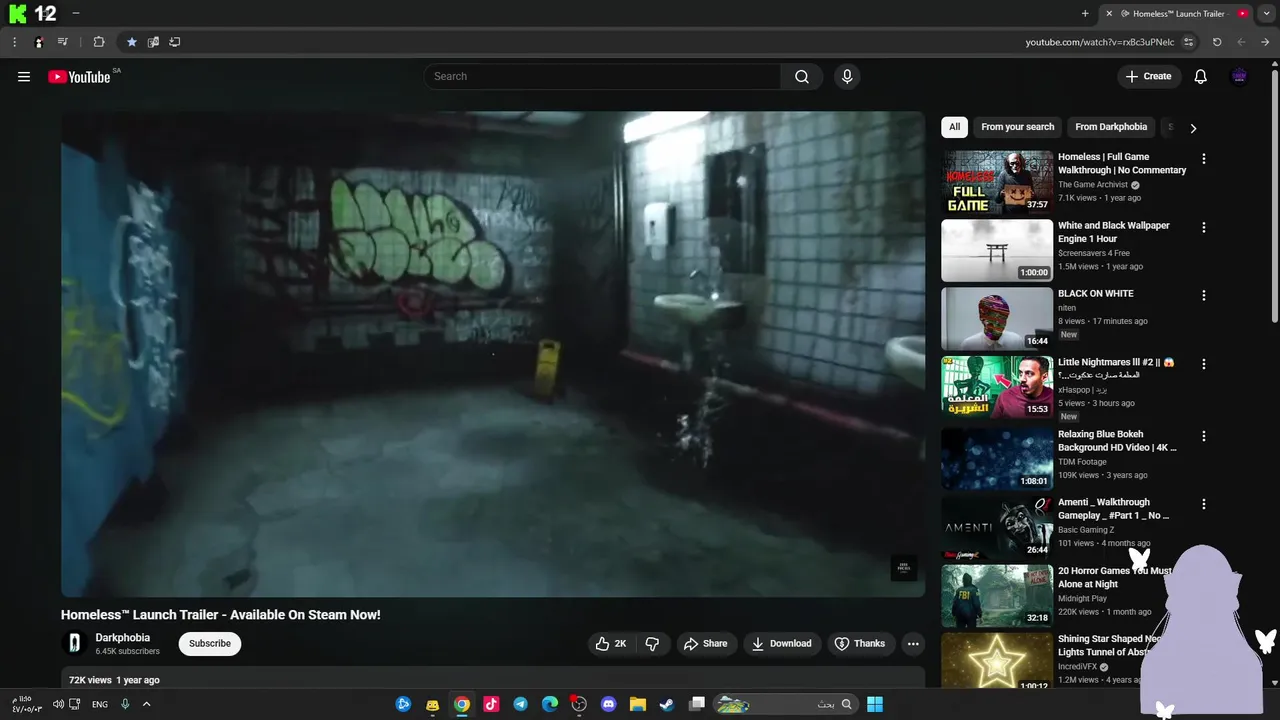Open Chrome from the taskbar

(x=462, y=704)
